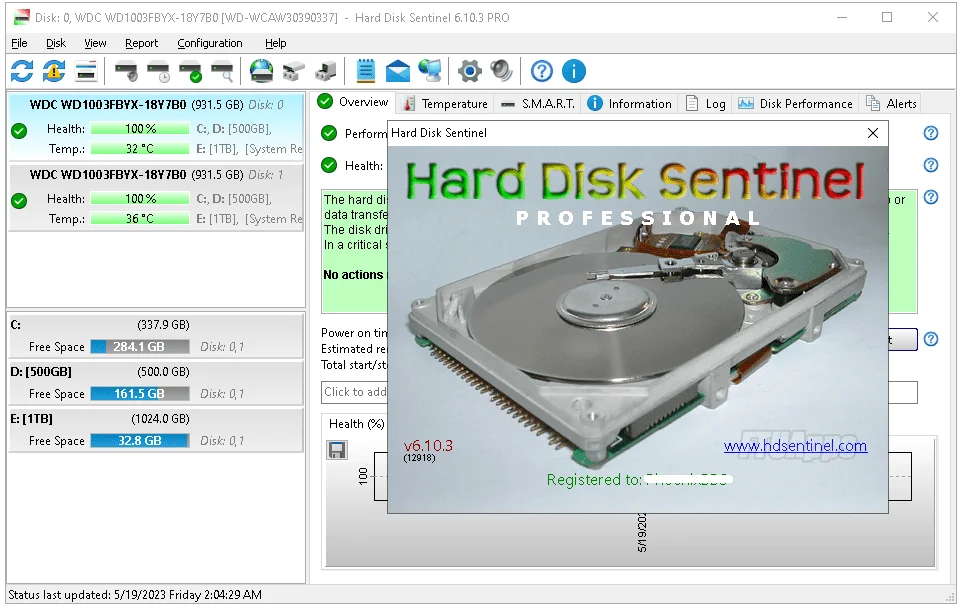Click the refresh icon with warning triangle

(54, 71)
